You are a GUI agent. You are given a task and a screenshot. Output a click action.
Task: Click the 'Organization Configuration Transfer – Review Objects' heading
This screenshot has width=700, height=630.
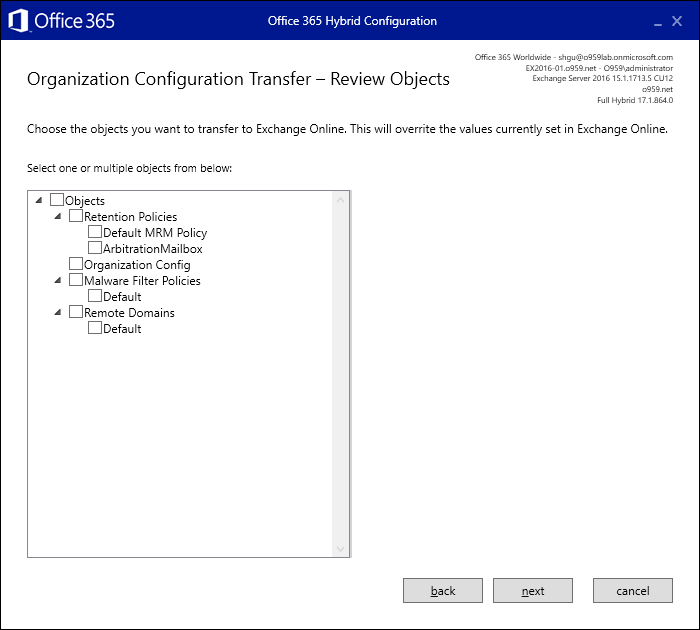point(238,79)
